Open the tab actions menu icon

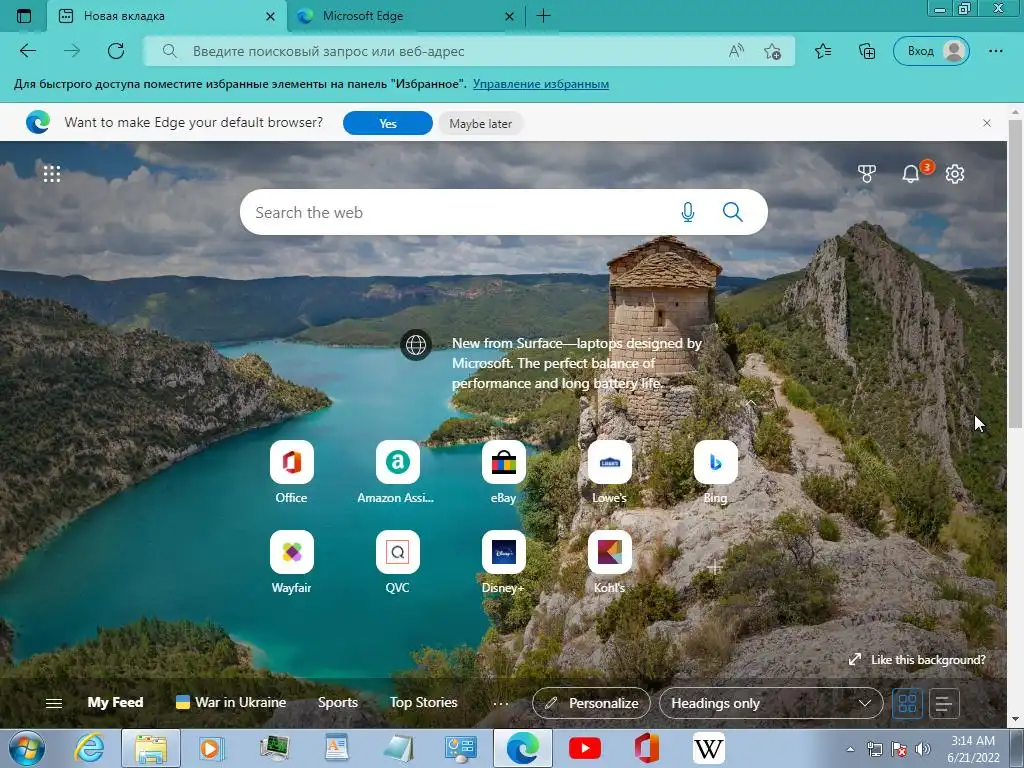(x=24, y=16)
